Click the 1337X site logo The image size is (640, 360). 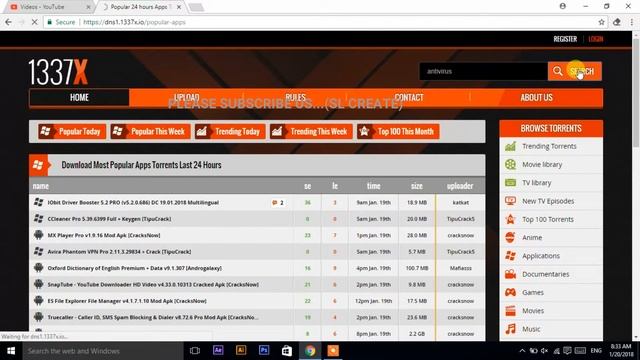58,72
